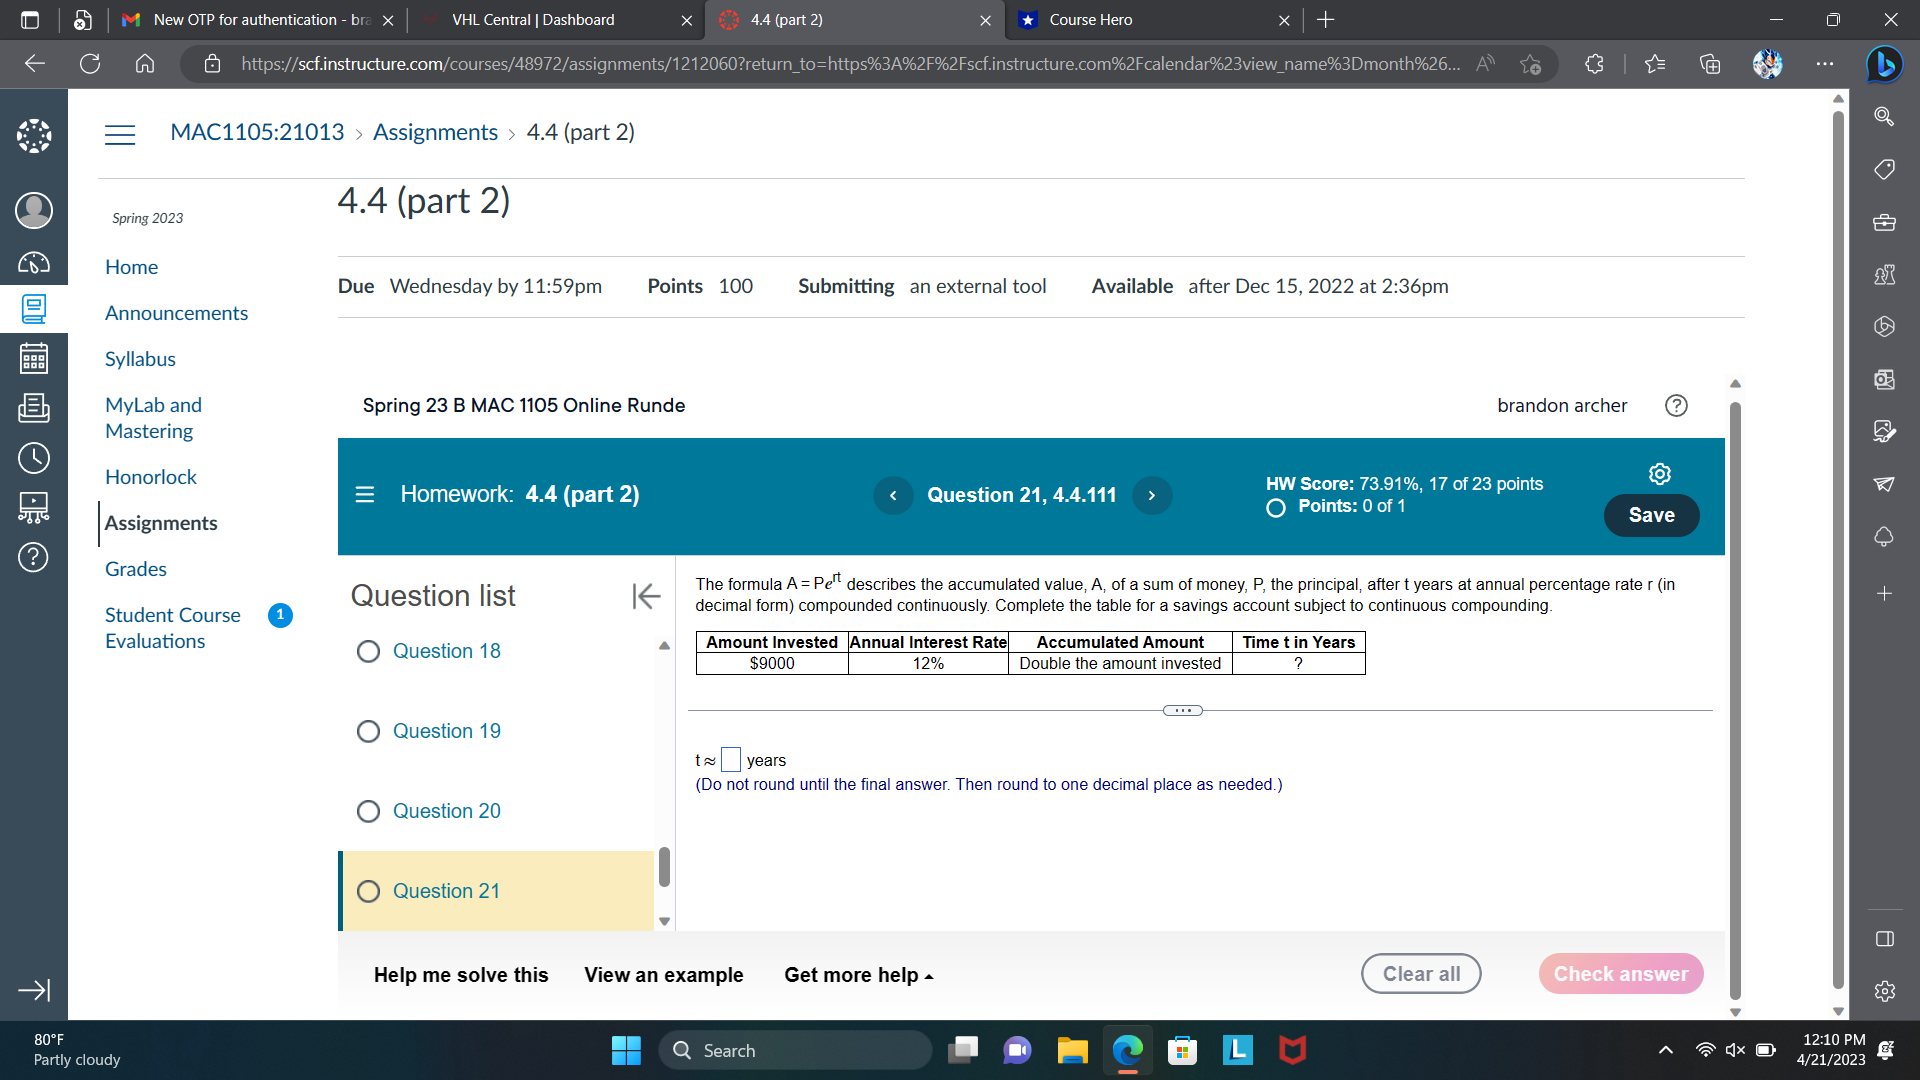1920x1080 pixels.
Task: Select Question 19 radio button
Action: pos(368,732)
